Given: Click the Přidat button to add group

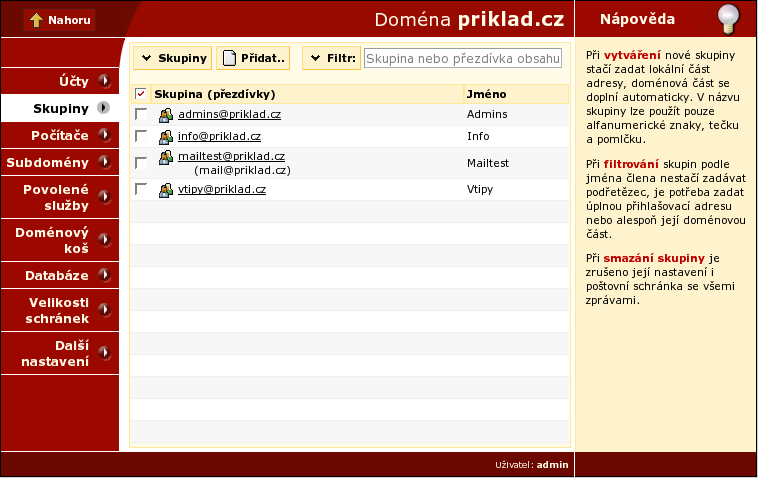Looking at the screenshot, I should pos(253,58).
